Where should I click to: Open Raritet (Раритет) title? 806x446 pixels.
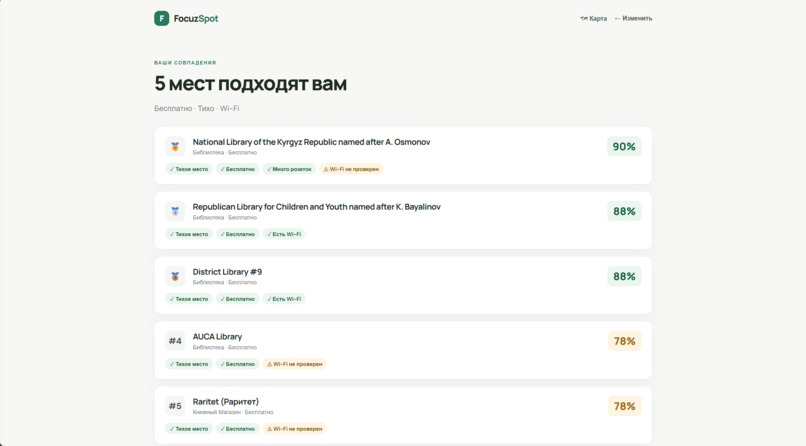point(226,401)
